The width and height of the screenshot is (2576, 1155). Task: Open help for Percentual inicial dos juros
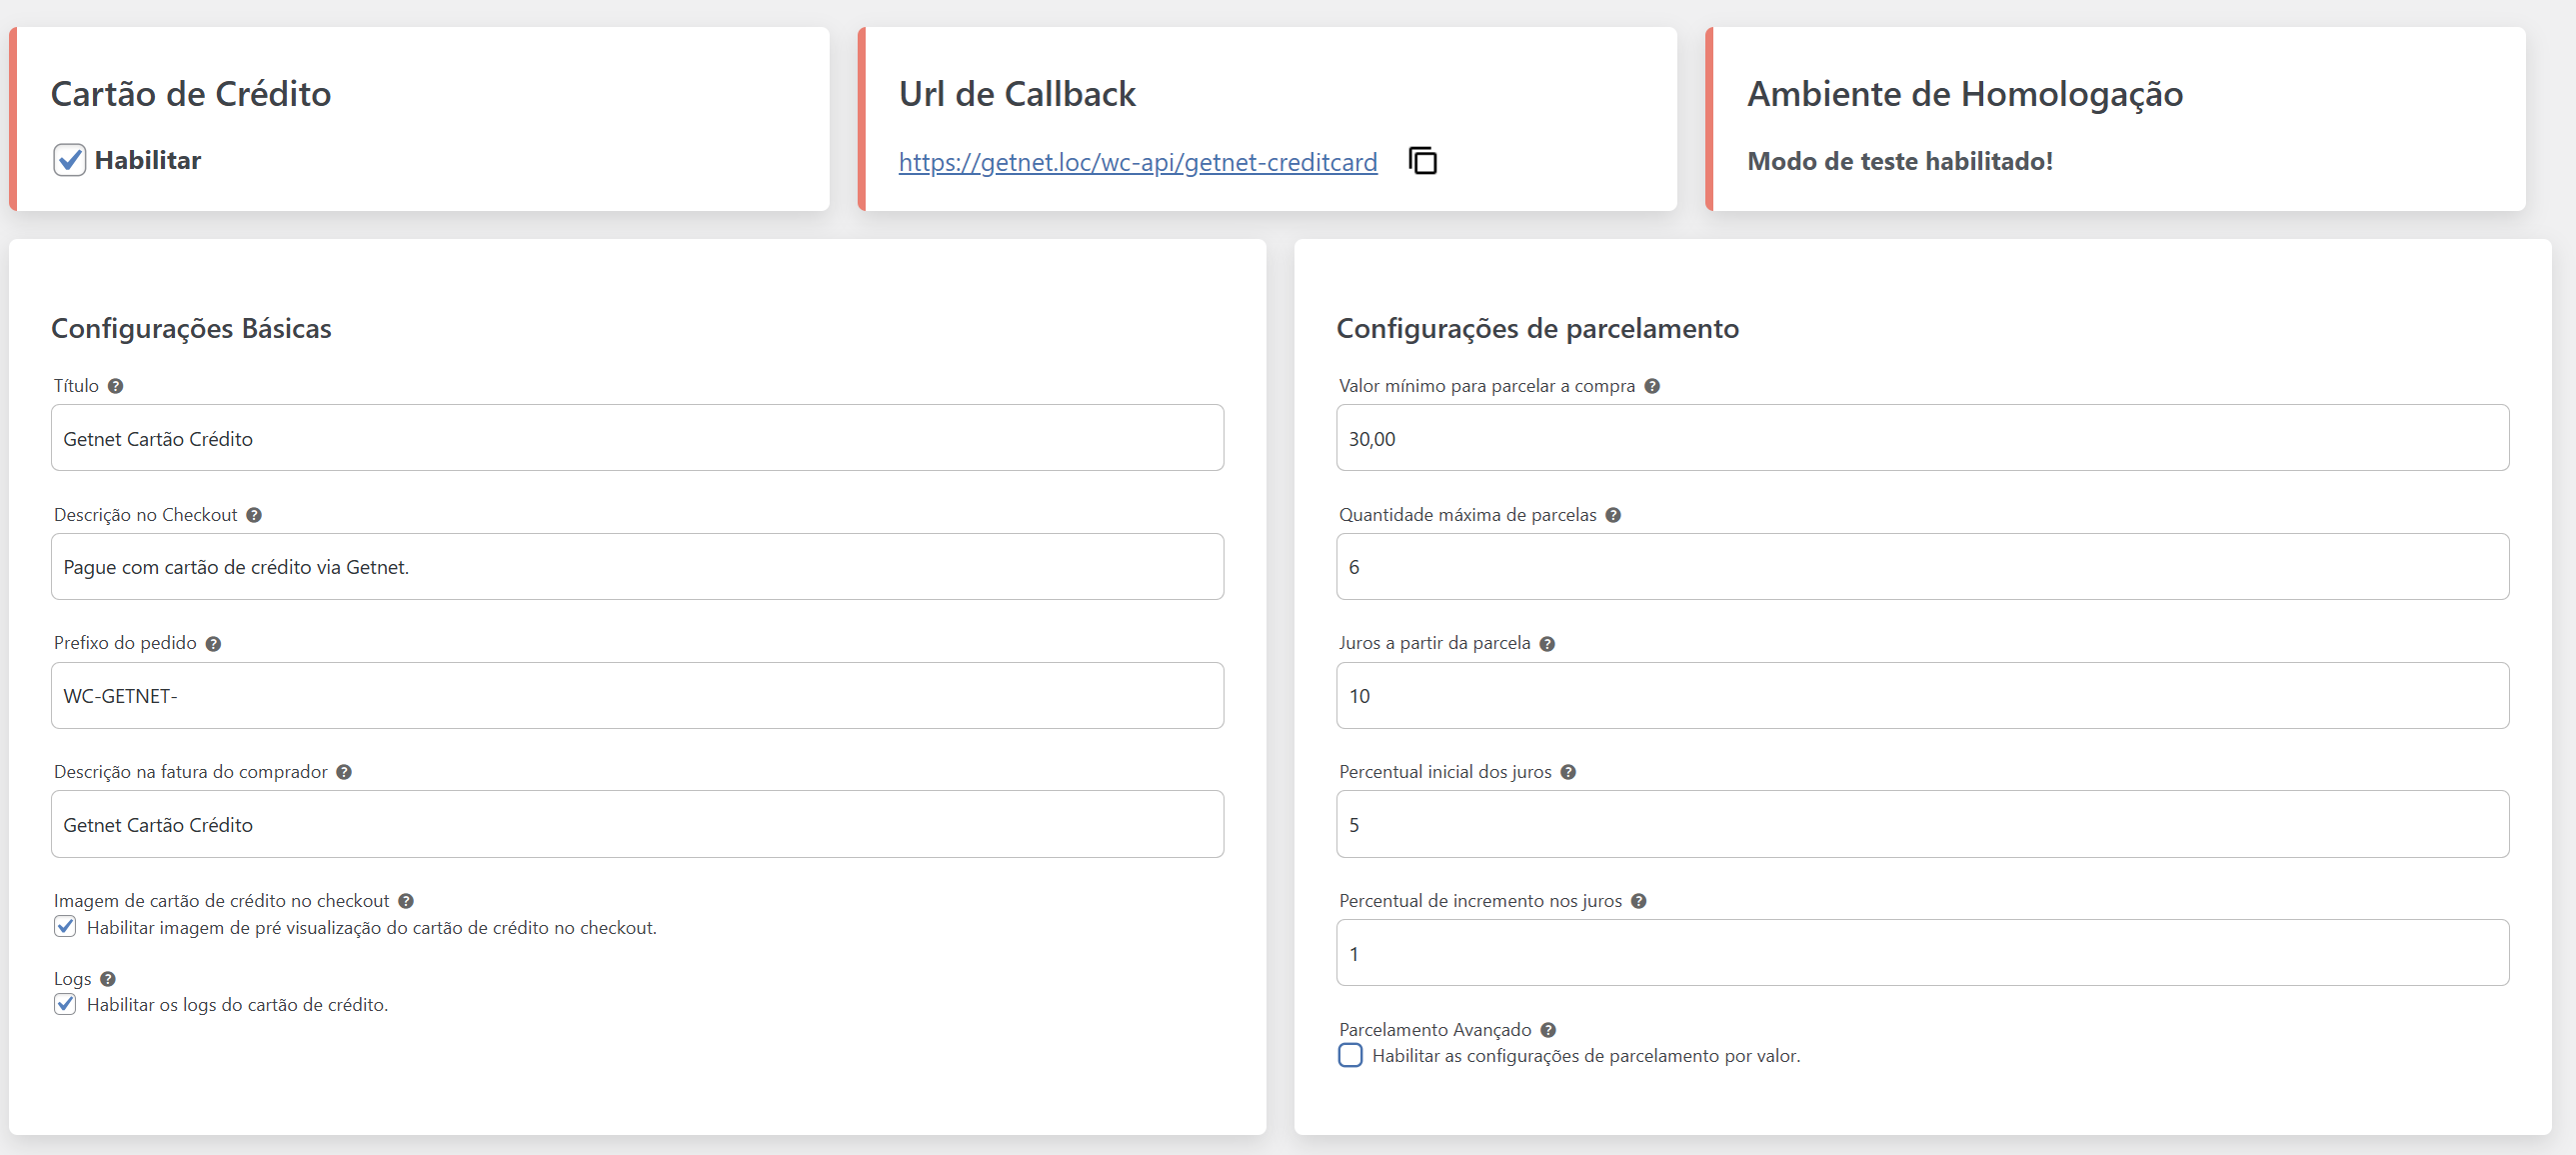1568,772
